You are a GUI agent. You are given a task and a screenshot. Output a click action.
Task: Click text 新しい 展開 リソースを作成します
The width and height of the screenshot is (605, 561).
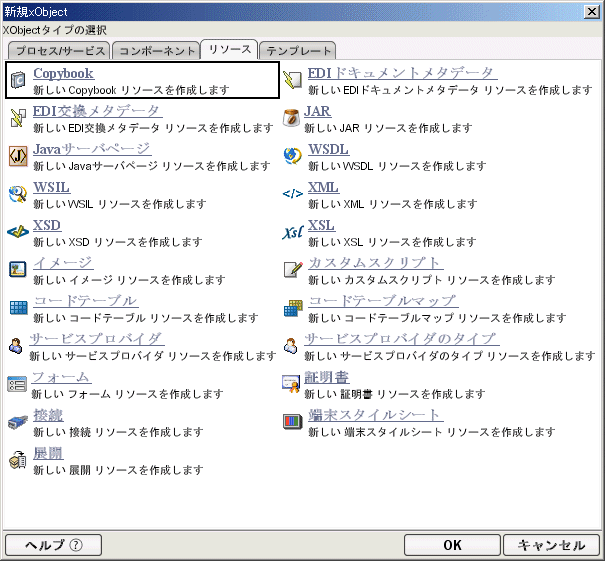pyautogui.click(x=118, y=470)
